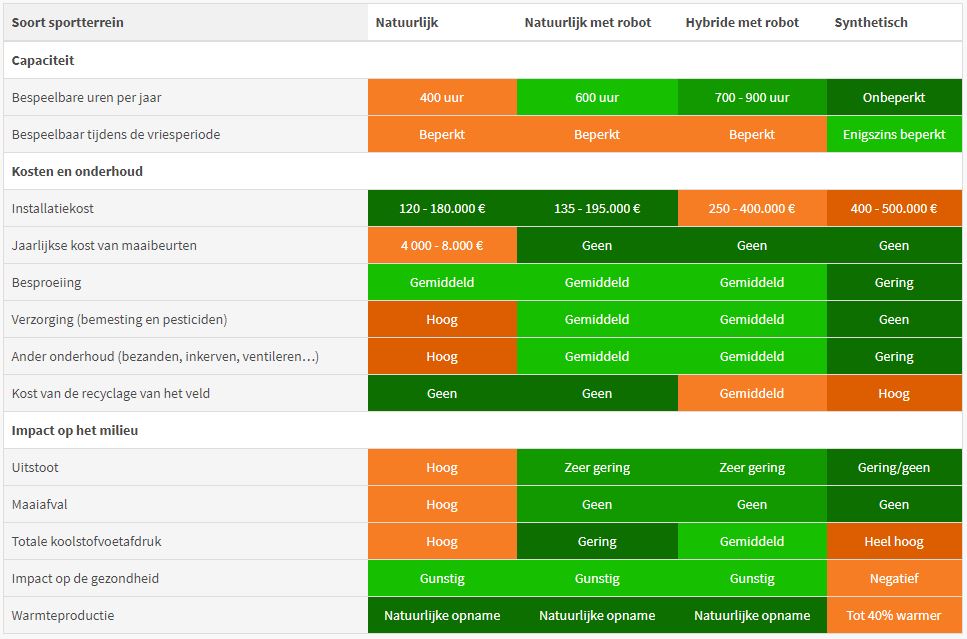Select the 'Natuurlijk' column header
967x639 pixels.
pos(442,23)
